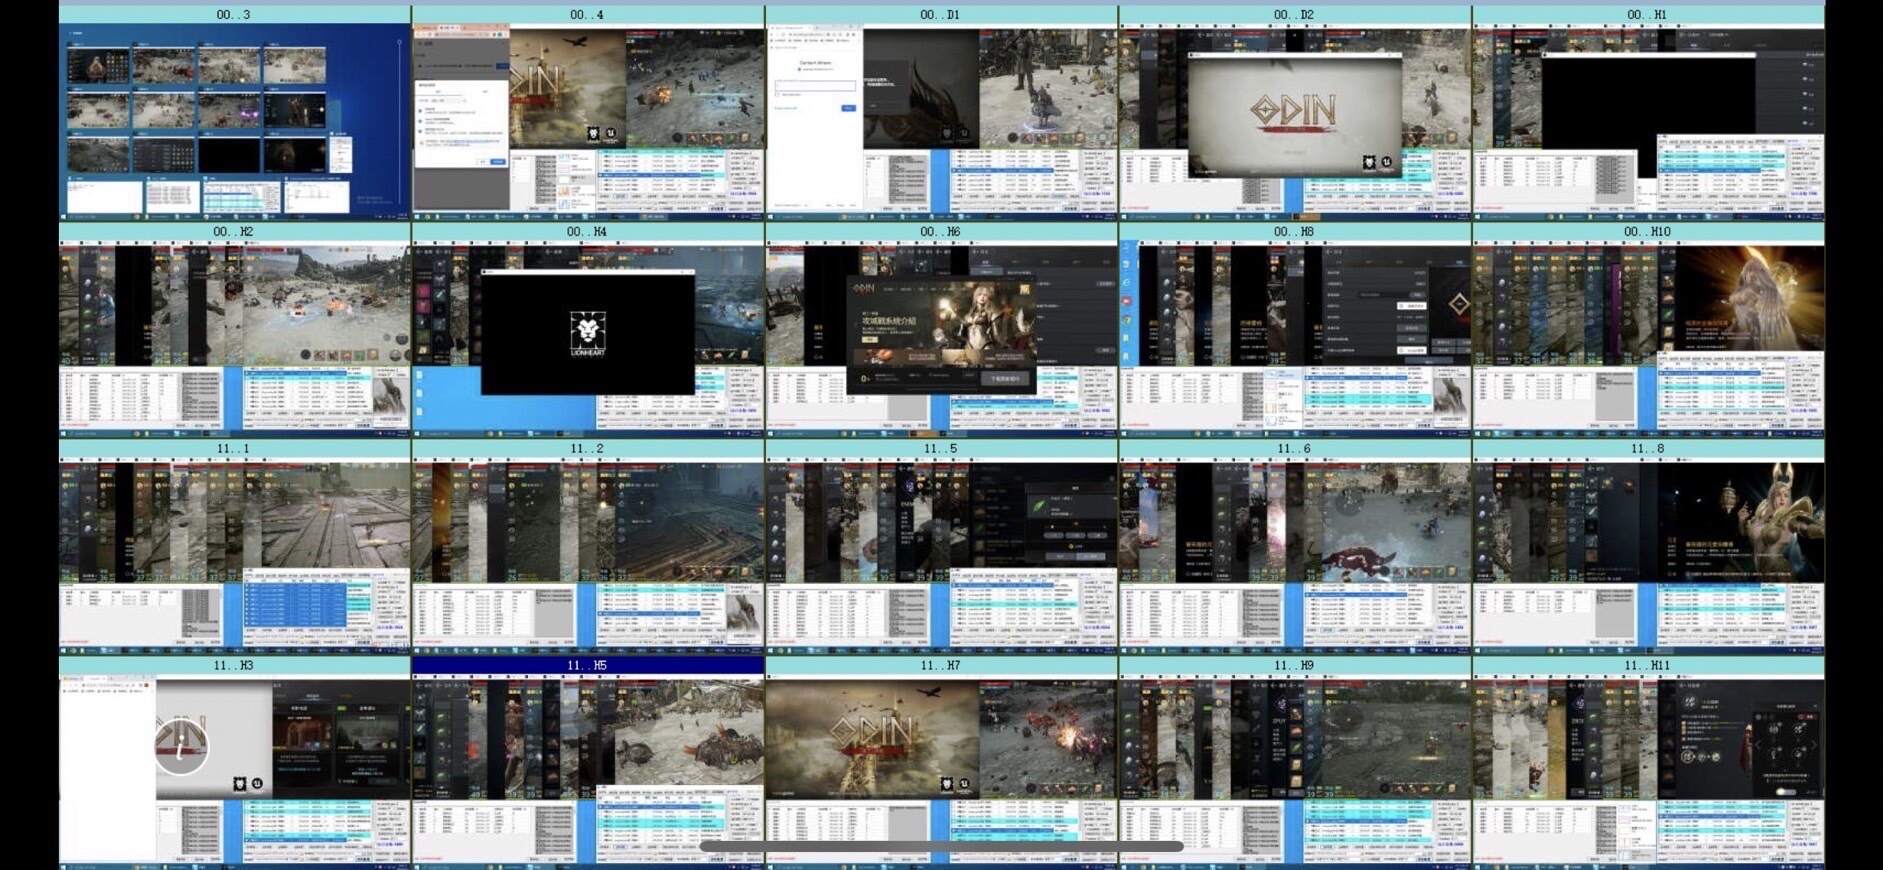
Task: Choose the highlighted 11..H5 desktop thumbnail
Action: pos(588,770)
